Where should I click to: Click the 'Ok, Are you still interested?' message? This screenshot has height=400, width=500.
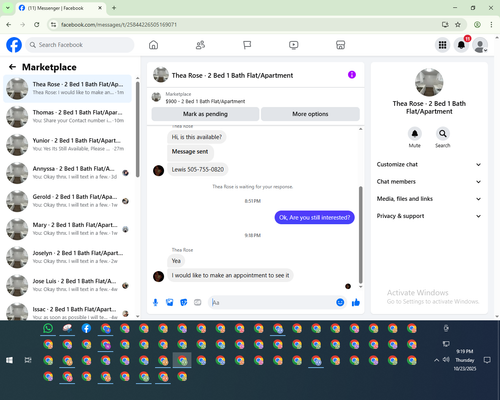click(314, 217)
